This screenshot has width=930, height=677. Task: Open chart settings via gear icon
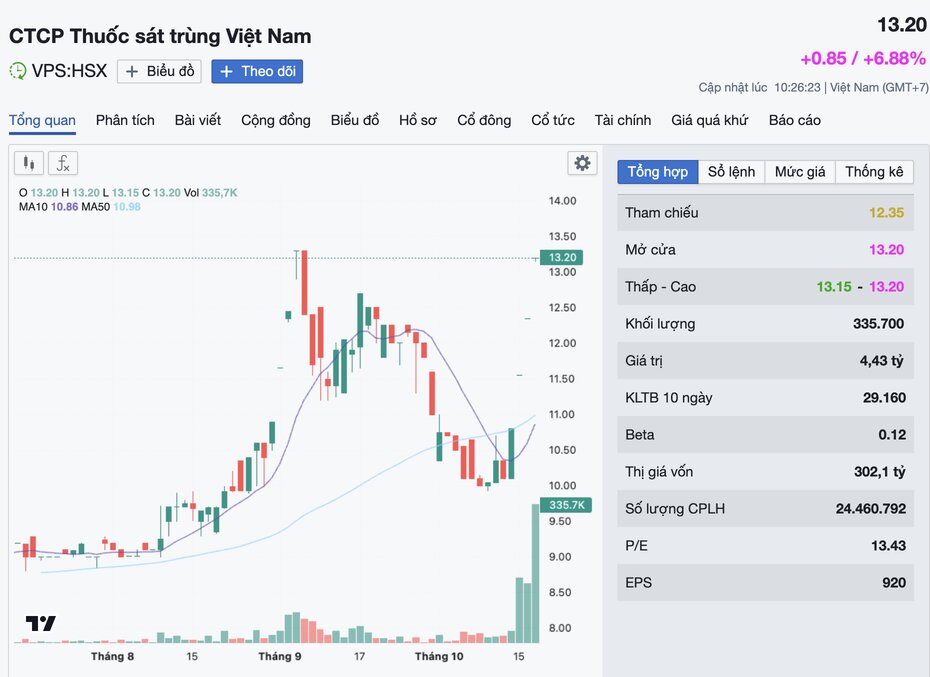(x=582, y=163)
